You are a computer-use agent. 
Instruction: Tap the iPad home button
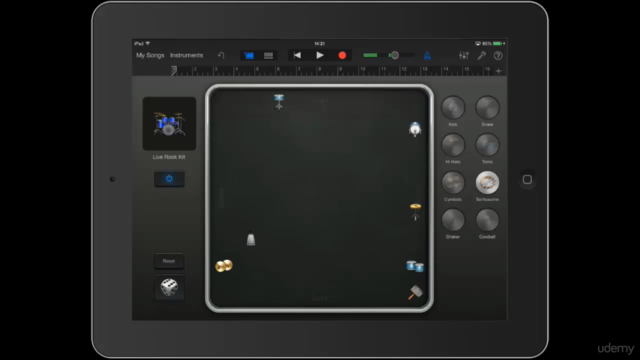(527, 180)
